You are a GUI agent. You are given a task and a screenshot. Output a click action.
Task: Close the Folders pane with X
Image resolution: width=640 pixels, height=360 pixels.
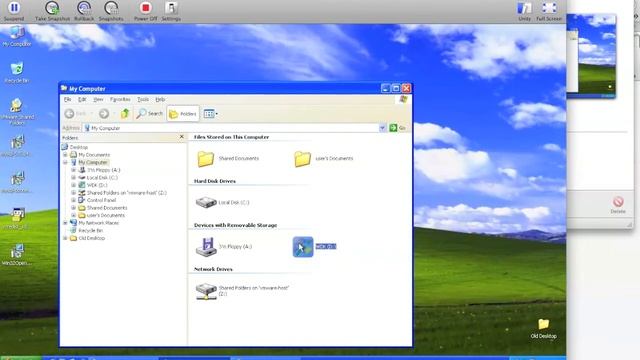point(182,137)
